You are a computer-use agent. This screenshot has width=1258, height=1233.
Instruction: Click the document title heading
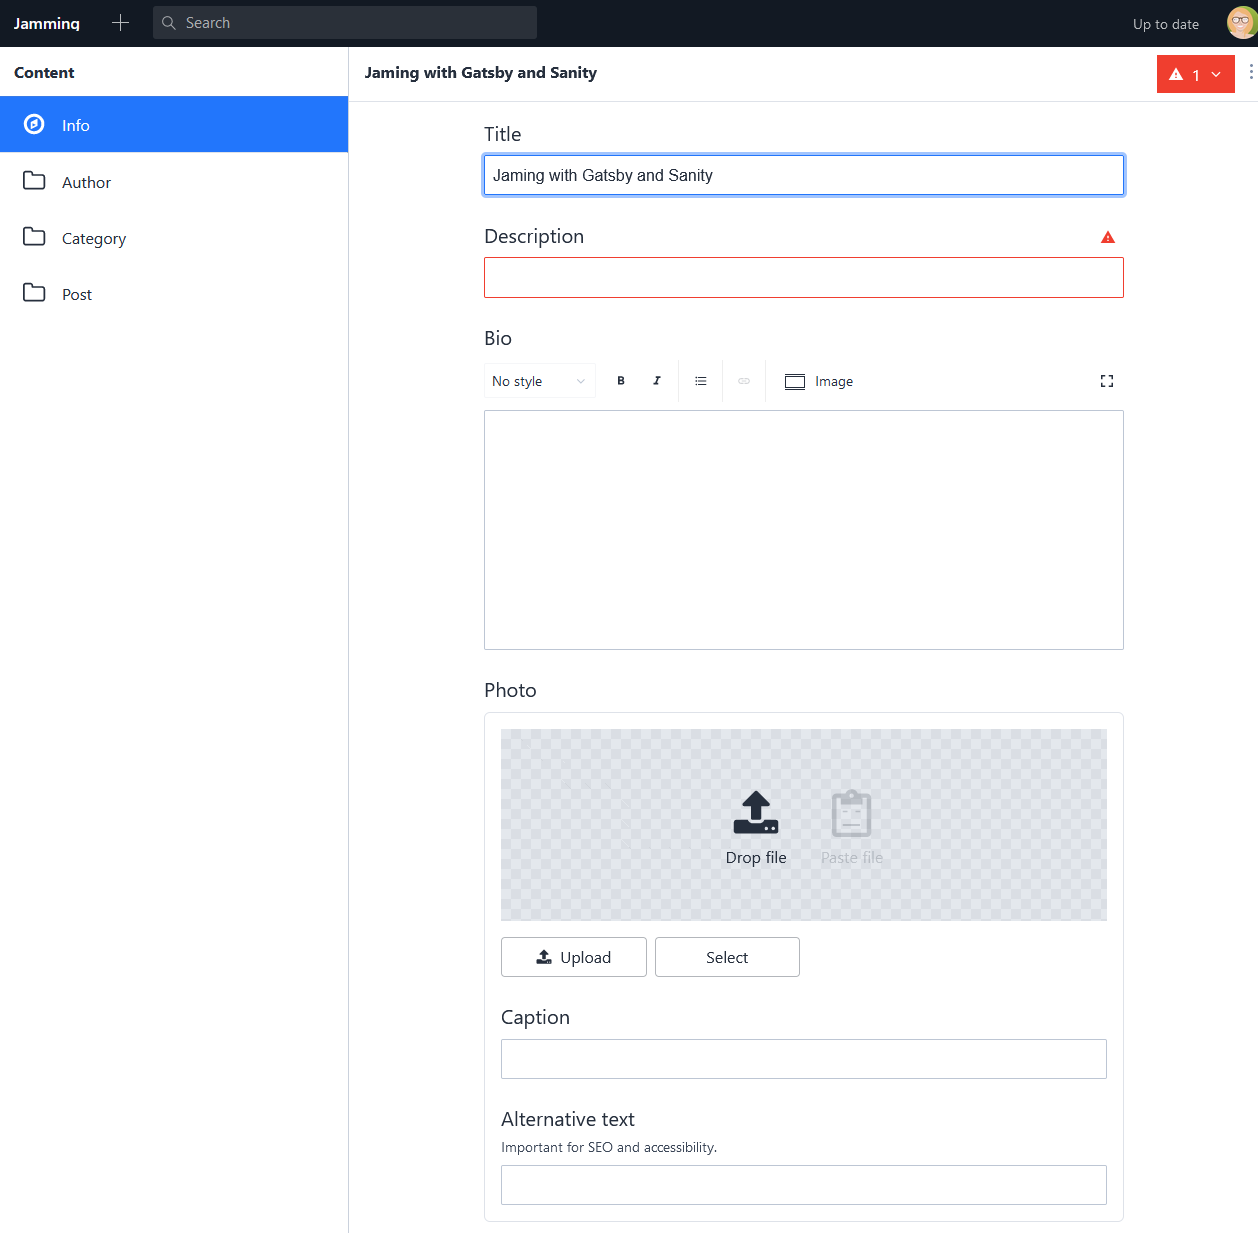pos(481,72)
